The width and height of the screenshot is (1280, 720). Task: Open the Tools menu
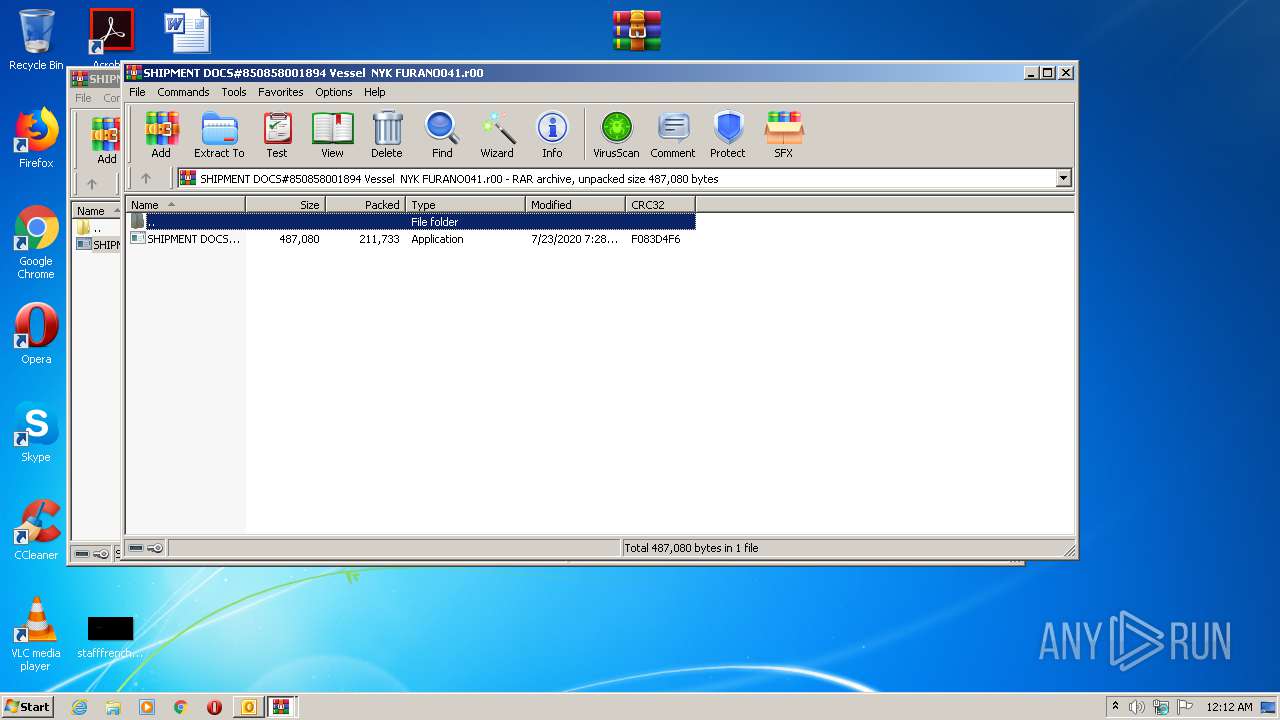coord(234,92)
